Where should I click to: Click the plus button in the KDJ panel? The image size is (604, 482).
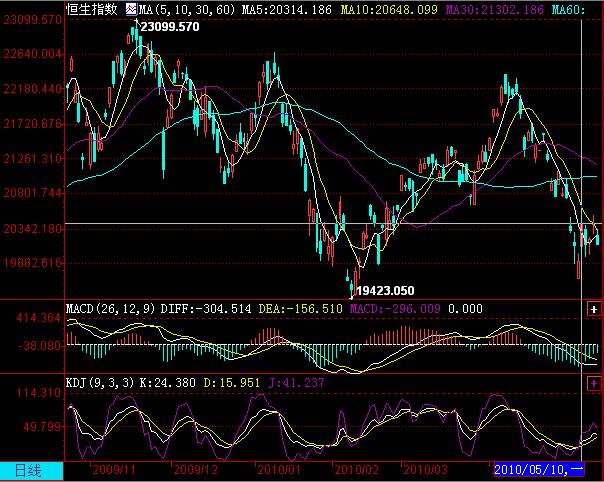tap(594, 383)
